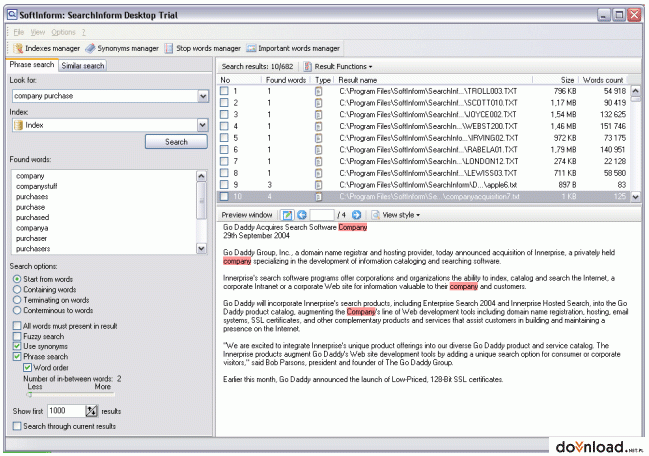
Task: Open the File menu
Action: 18,32
